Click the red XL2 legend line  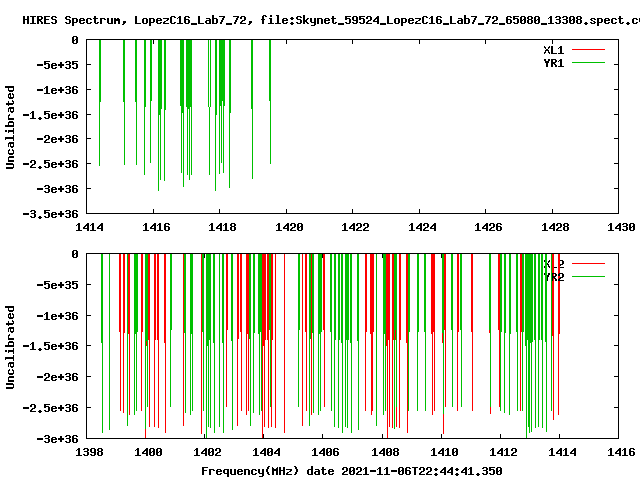(x=588, y=264)
